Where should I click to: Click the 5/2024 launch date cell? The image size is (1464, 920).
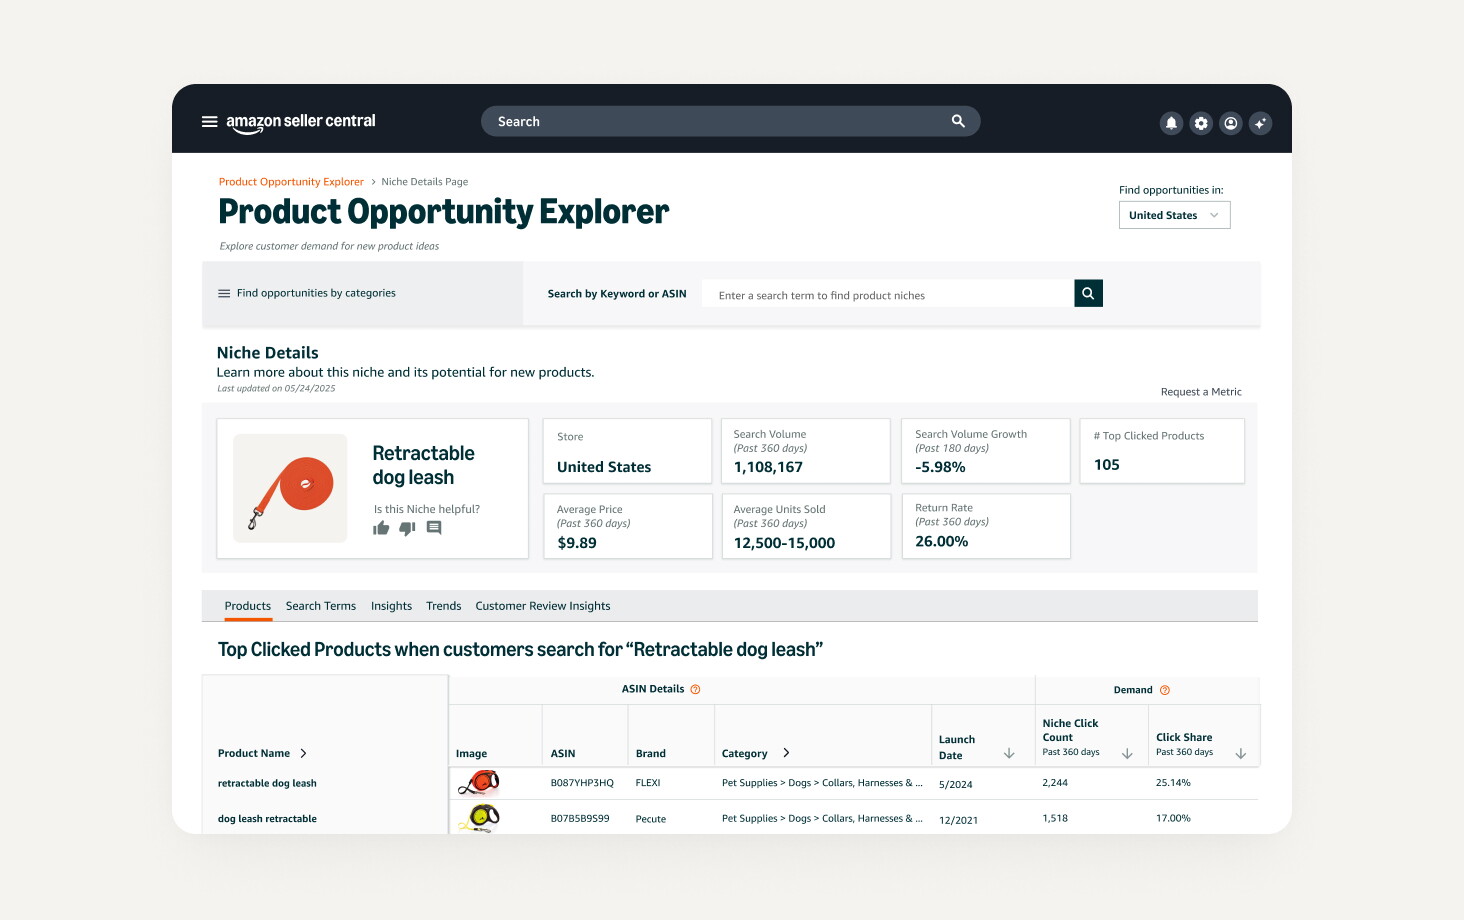click(956, 785)
